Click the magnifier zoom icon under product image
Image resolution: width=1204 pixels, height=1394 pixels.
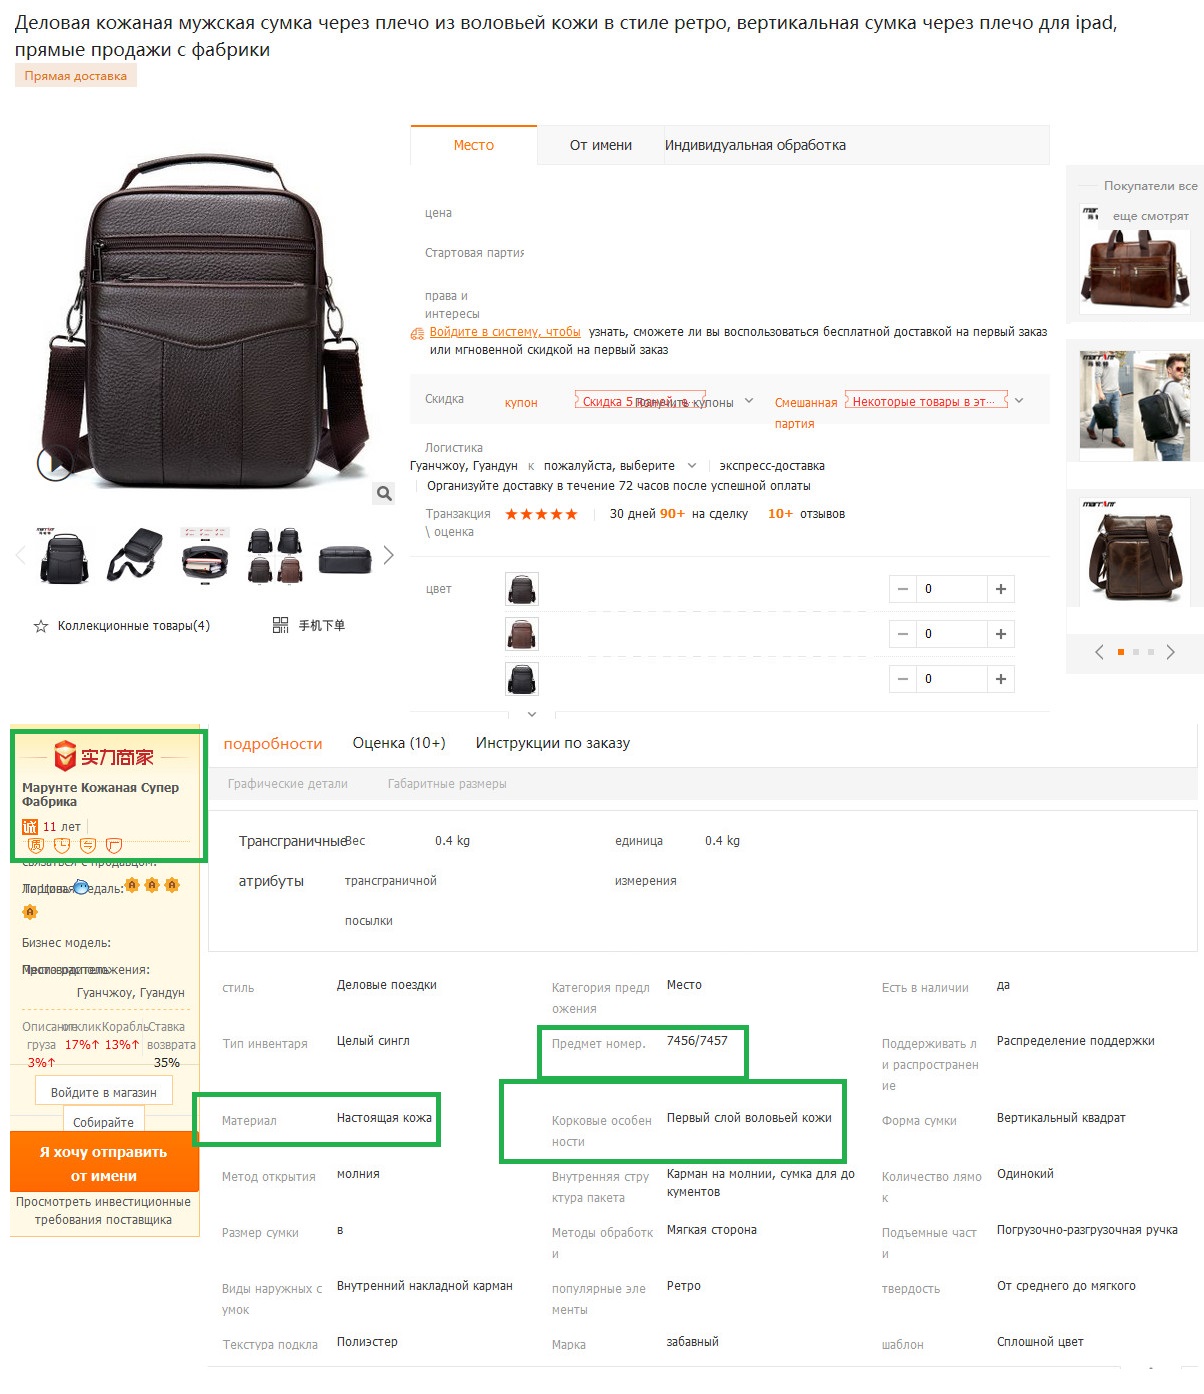pos(384,493)
